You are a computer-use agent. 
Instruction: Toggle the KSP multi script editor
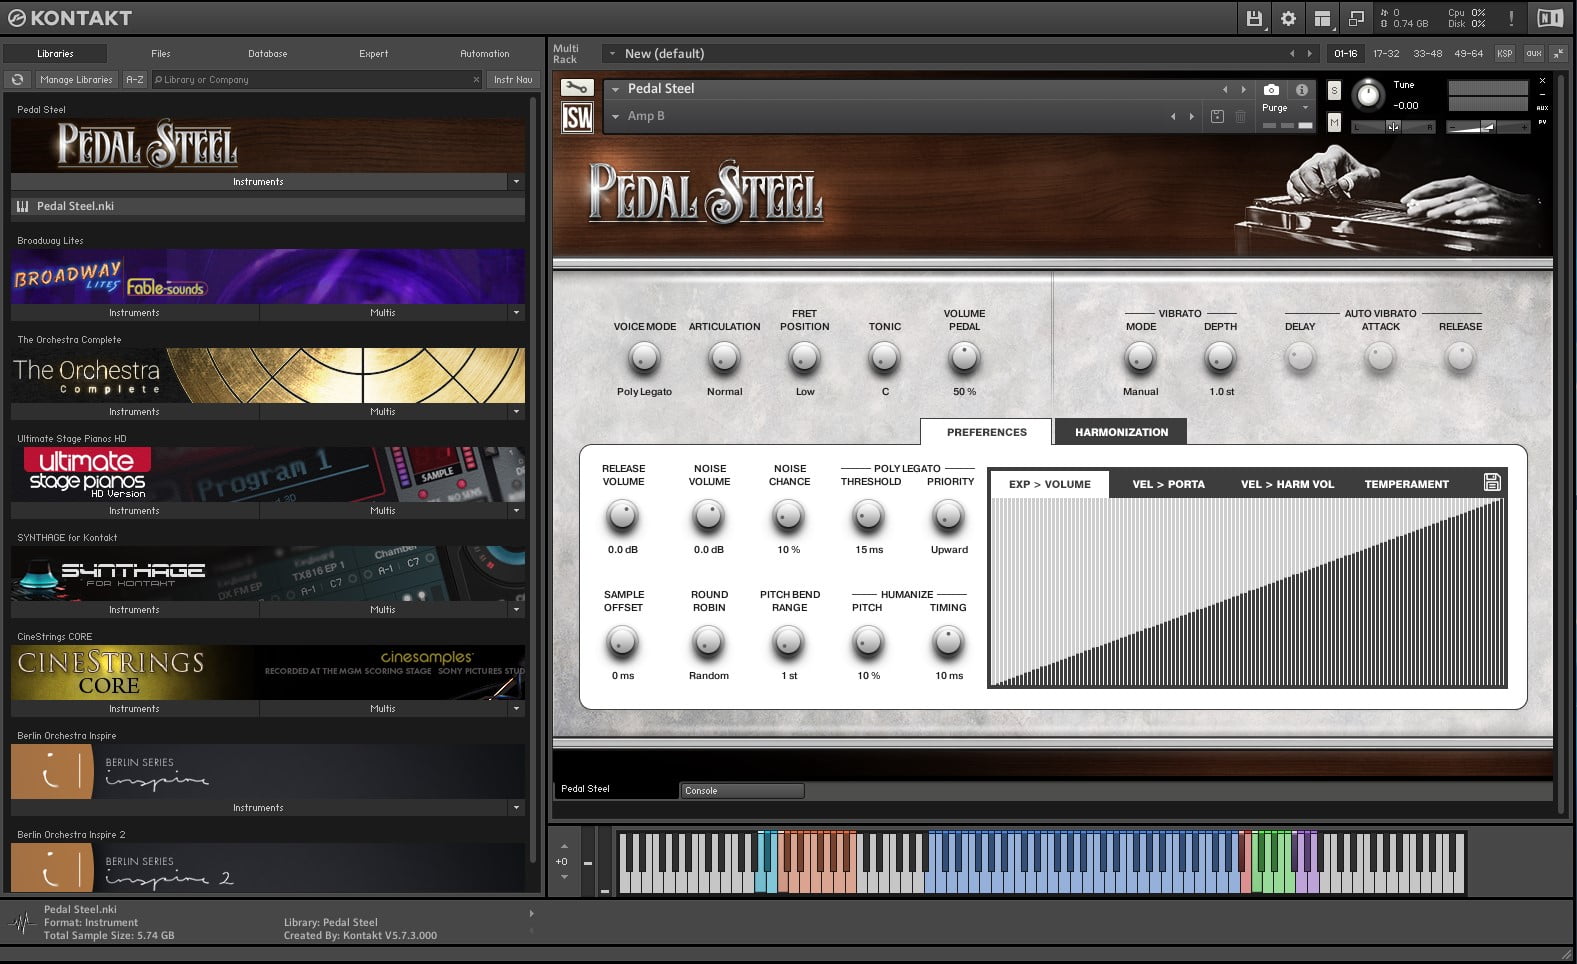[1505, 54]
